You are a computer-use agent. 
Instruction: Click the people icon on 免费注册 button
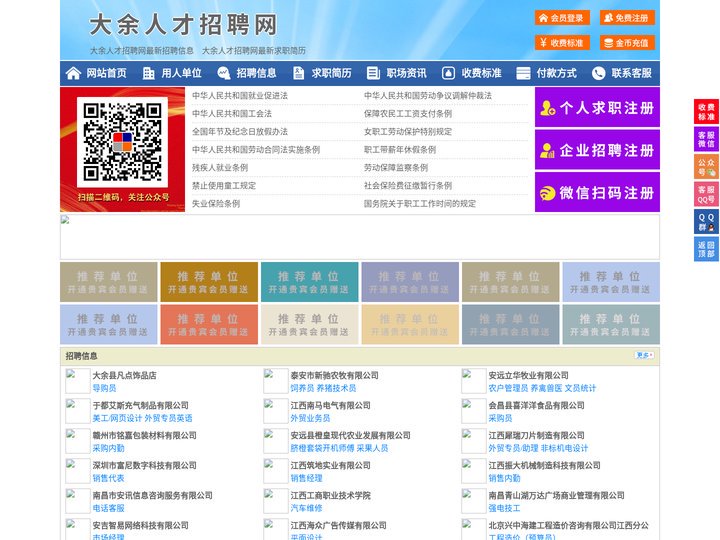pyautogui.click(x=608, y=18)
